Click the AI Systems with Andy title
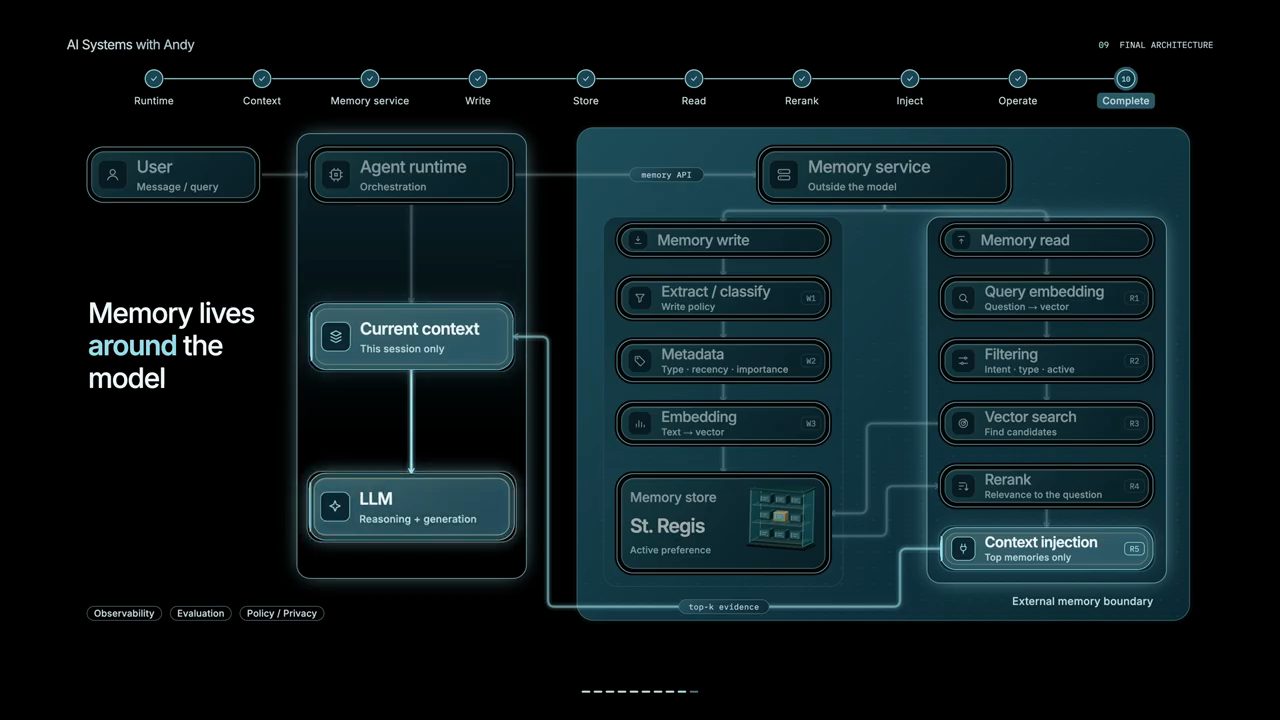The image size is (1280, 720). click(130, 45)
